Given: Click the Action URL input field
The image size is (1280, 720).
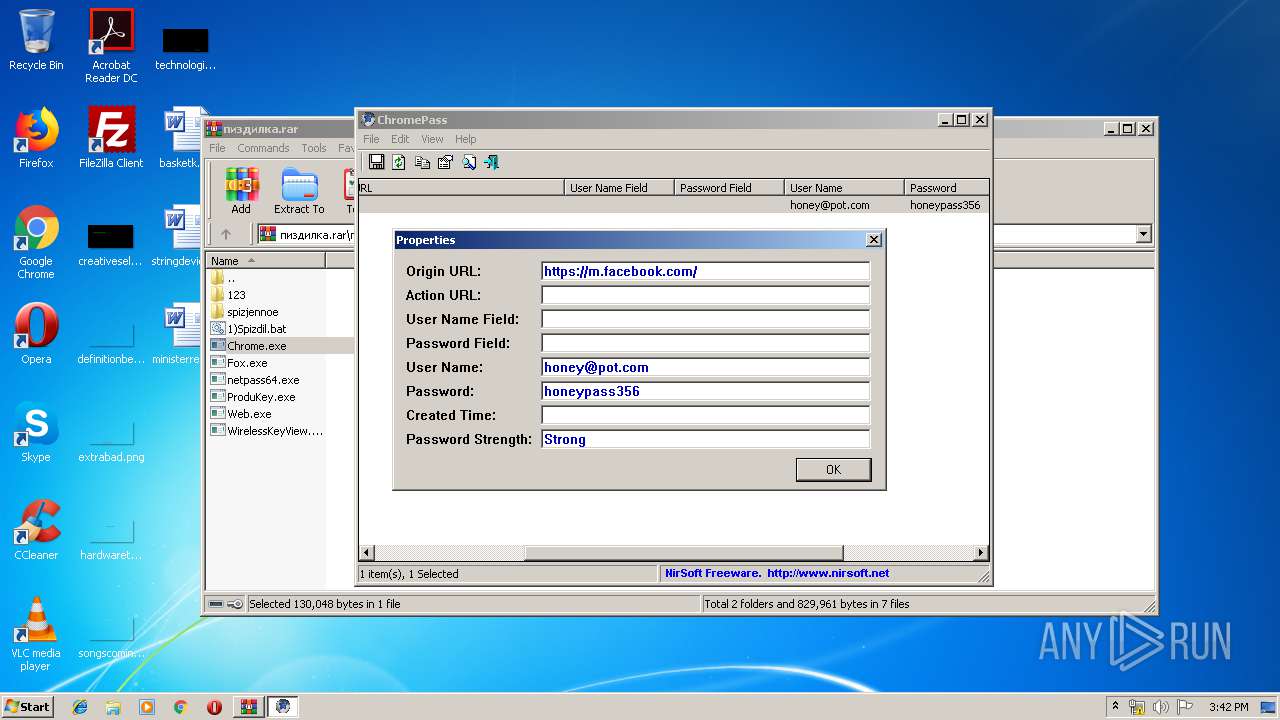Looking at the screenshot, I should pyautogui.click(x=705, y=295).
